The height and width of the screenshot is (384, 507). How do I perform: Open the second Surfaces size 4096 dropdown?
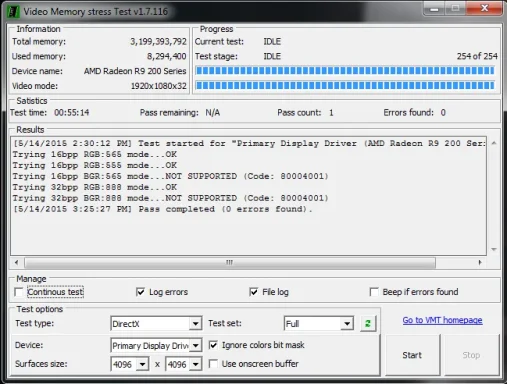(x=196, y=364)
